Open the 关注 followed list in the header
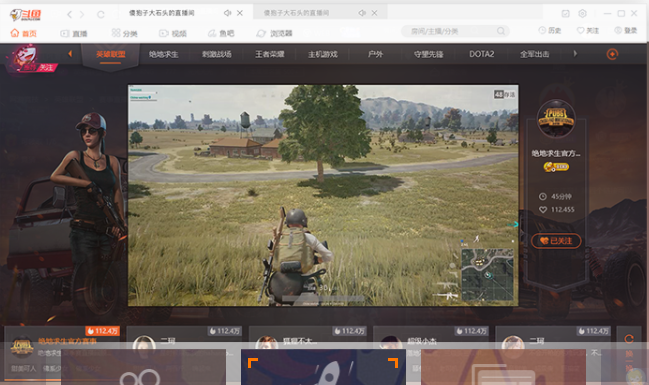 coord(588,31)
